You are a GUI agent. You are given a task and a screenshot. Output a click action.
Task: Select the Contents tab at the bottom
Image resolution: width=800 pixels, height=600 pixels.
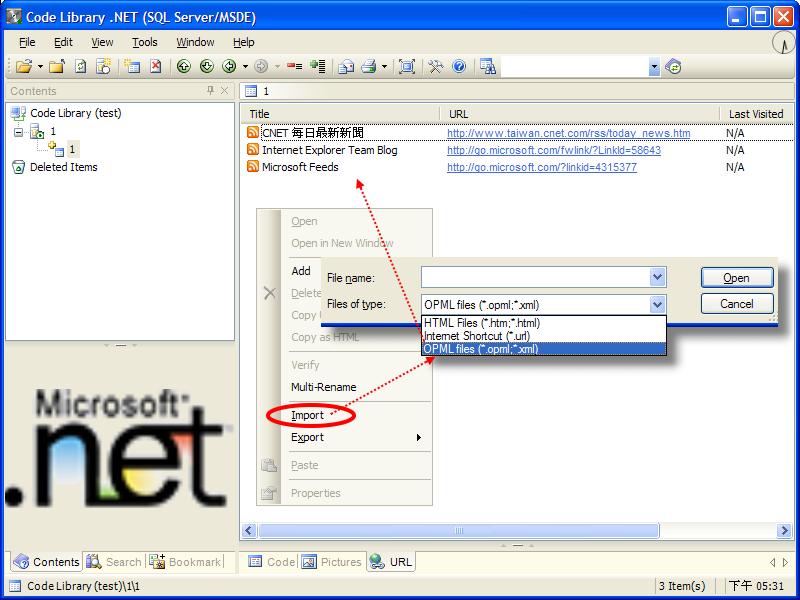(46, 562)
